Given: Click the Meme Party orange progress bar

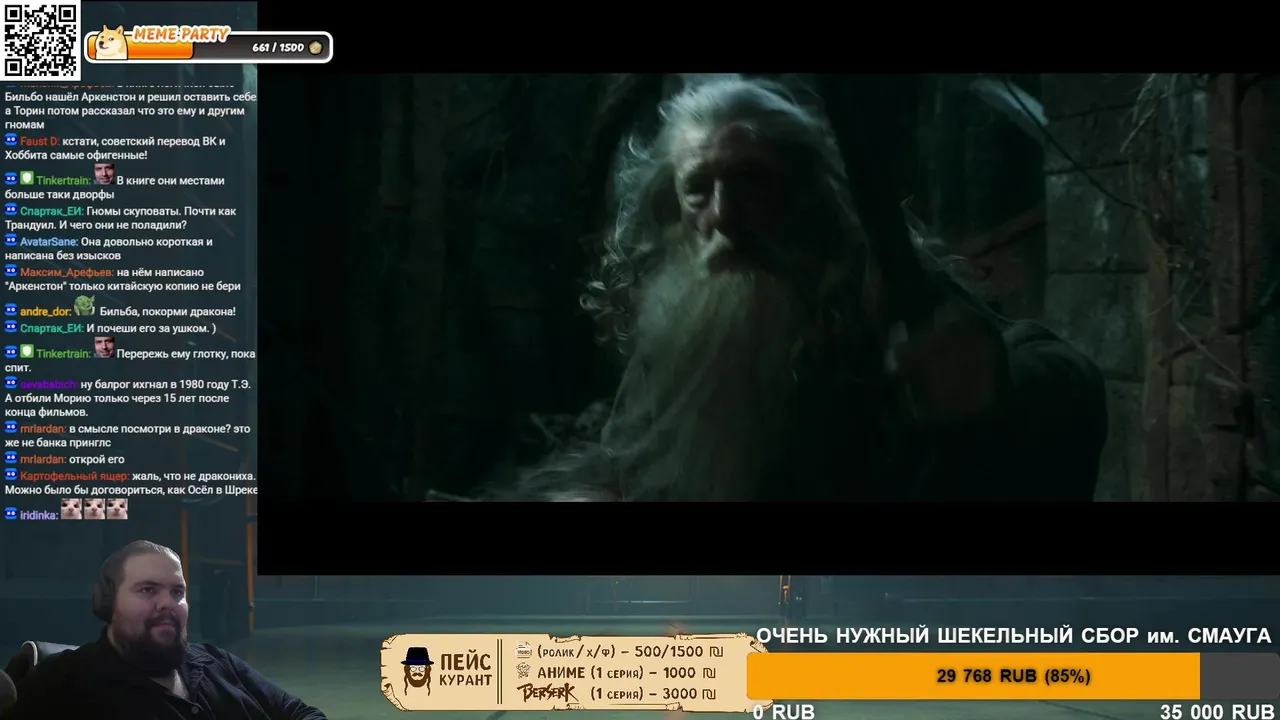Looking at the screenshot, I should [x=140, y=48].
